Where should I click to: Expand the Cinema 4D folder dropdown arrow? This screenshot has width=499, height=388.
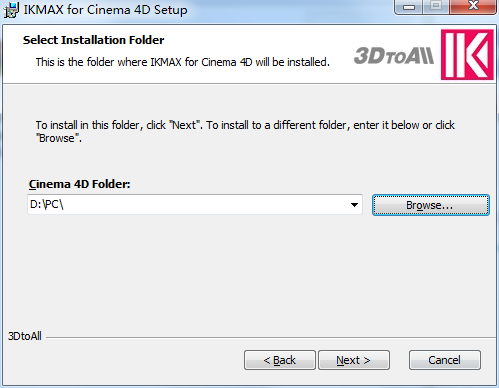click(x=354, y=205)
